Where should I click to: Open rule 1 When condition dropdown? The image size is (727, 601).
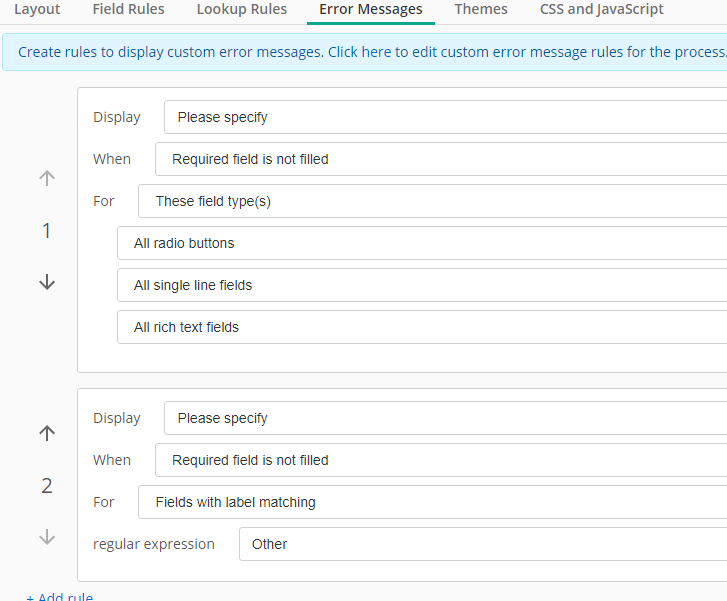pyautogui.click(x=441, y=159)
